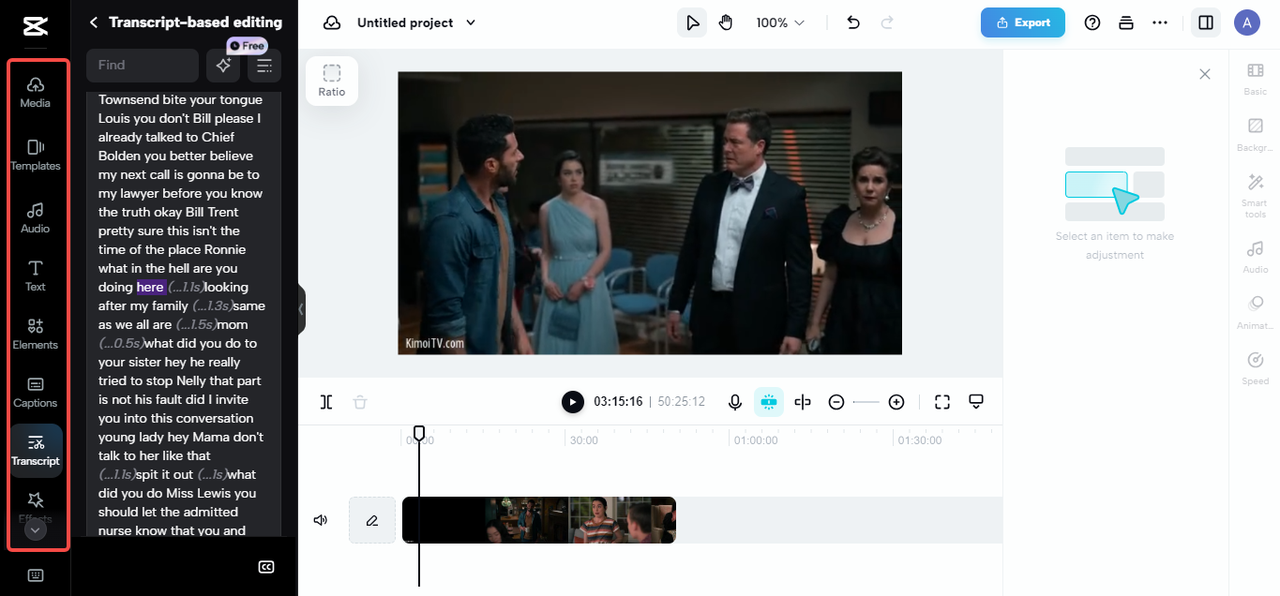Play the video preview
The image size is (1280, 596).
pyautogui.click(x=572, y=402)
